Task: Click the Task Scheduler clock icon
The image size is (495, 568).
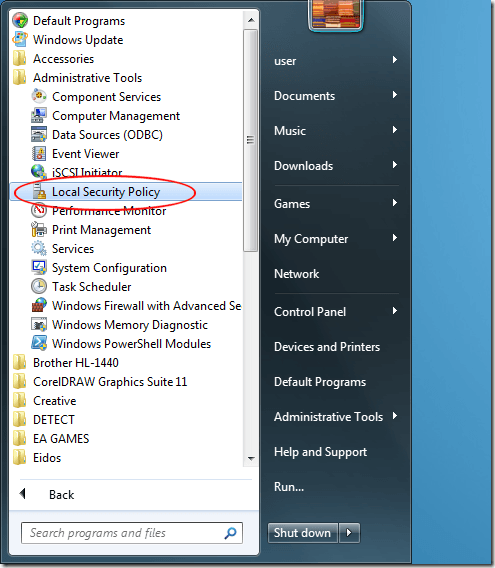Action: (39, 286)
